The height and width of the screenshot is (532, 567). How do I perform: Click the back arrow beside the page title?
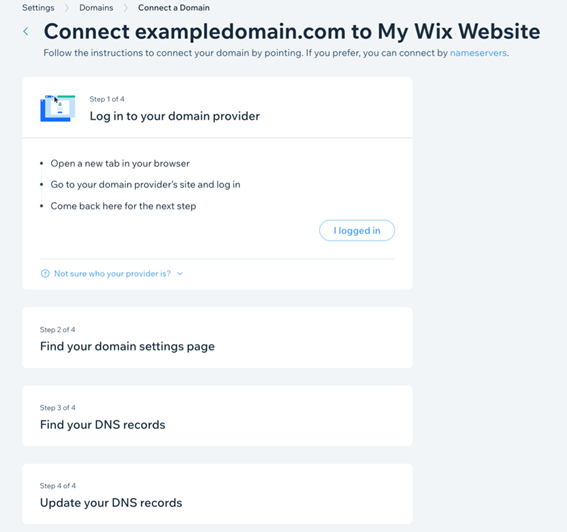pos(26,31)
